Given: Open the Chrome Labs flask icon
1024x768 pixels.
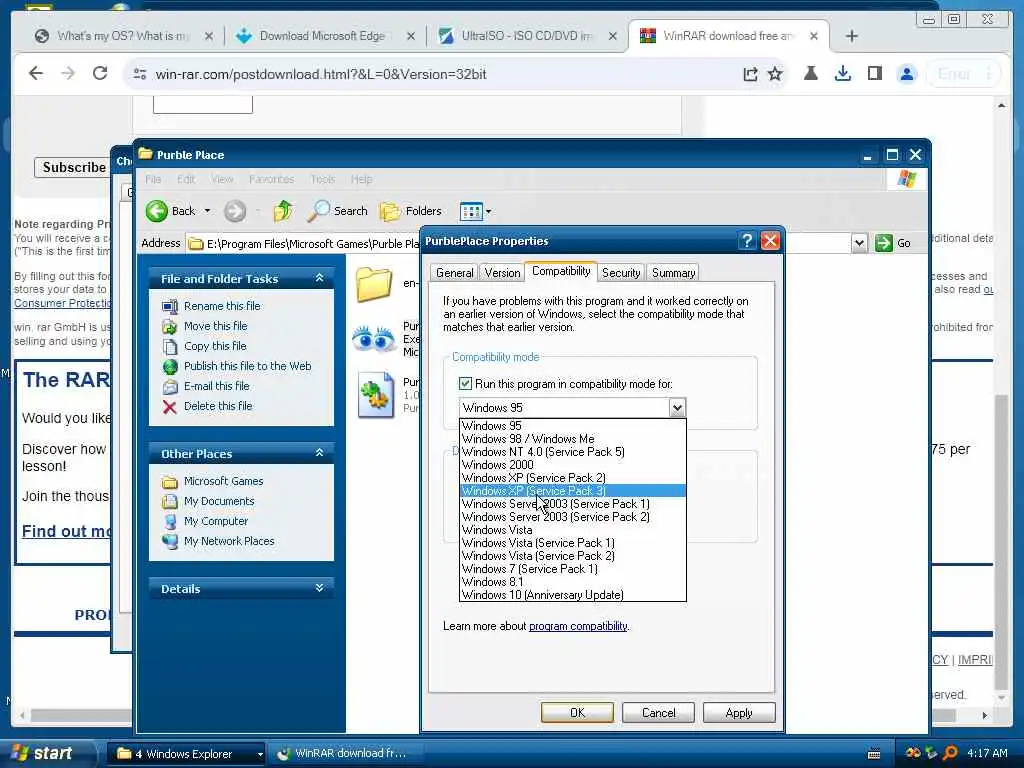Looking at the screenshot, I should tap(810, 74).
